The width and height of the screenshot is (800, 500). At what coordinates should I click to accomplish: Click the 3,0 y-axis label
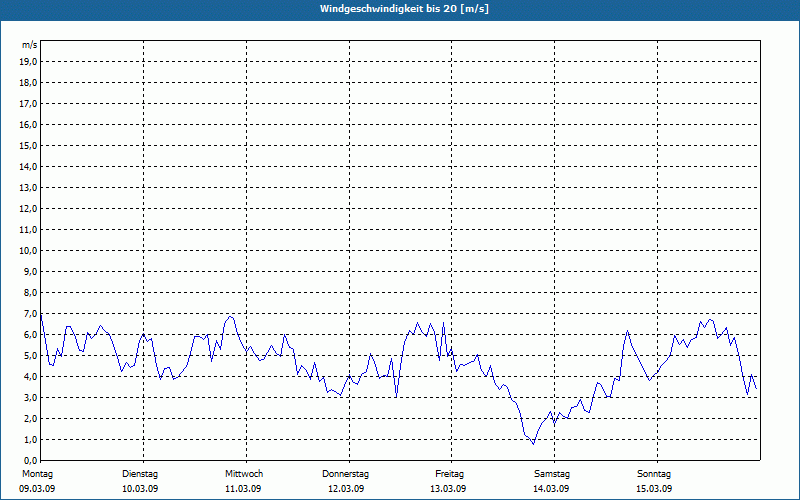click(30, 397)
